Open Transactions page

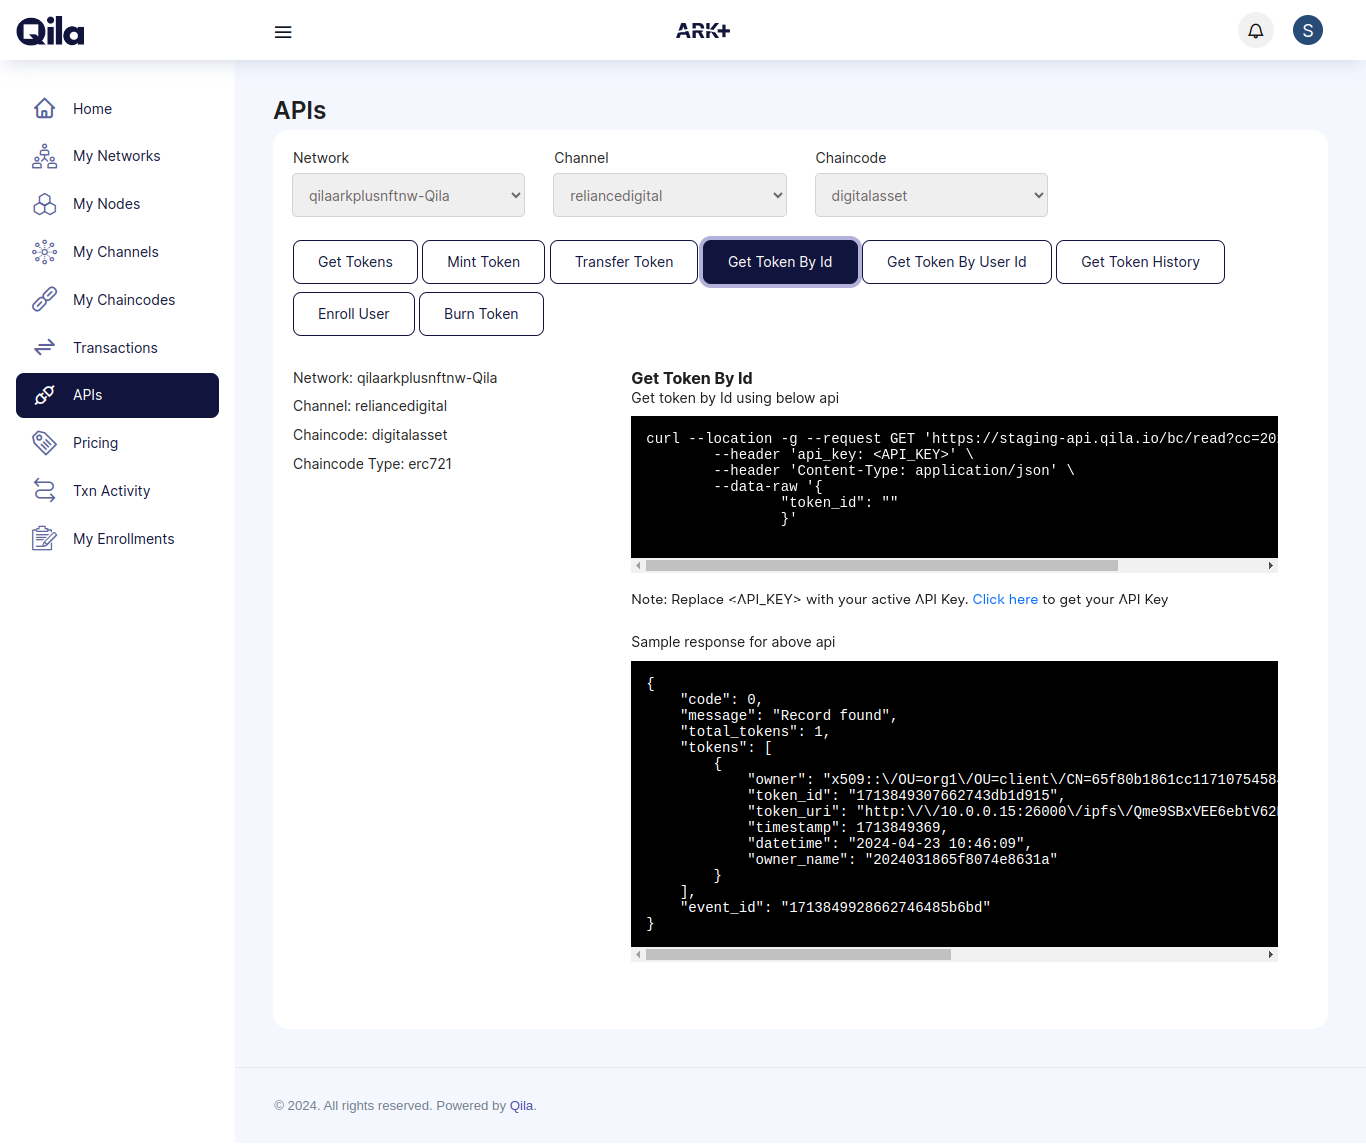pyautogui.click(x=117, y=347)
